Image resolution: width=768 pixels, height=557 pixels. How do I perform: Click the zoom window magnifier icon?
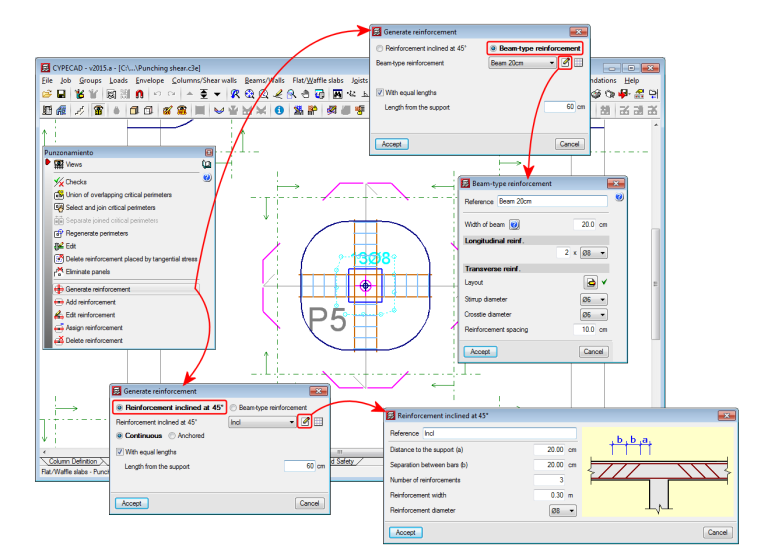click(291, 94)
